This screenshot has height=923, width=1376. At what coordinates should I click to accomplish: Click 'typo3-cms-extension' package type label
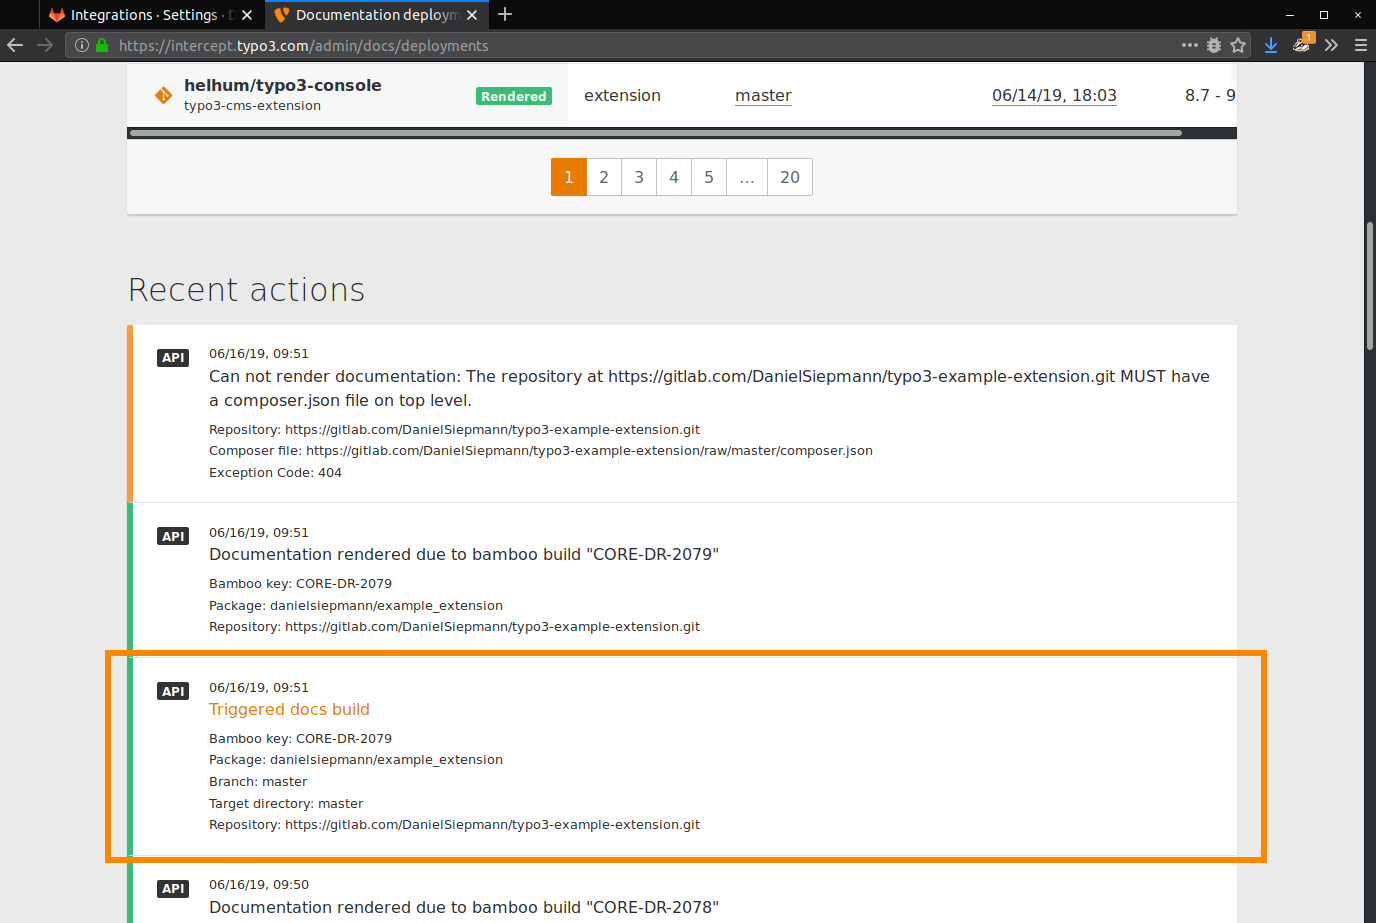(252, 106)
